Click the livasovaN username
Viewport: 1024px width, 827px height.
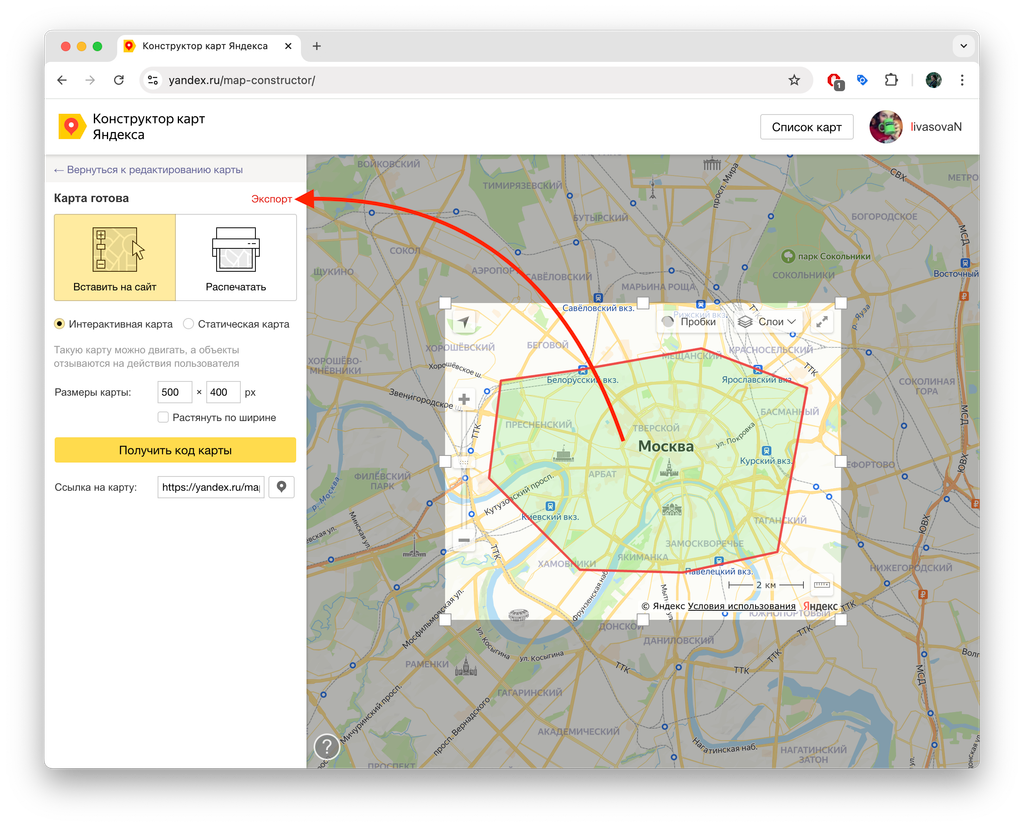point(936,127)
